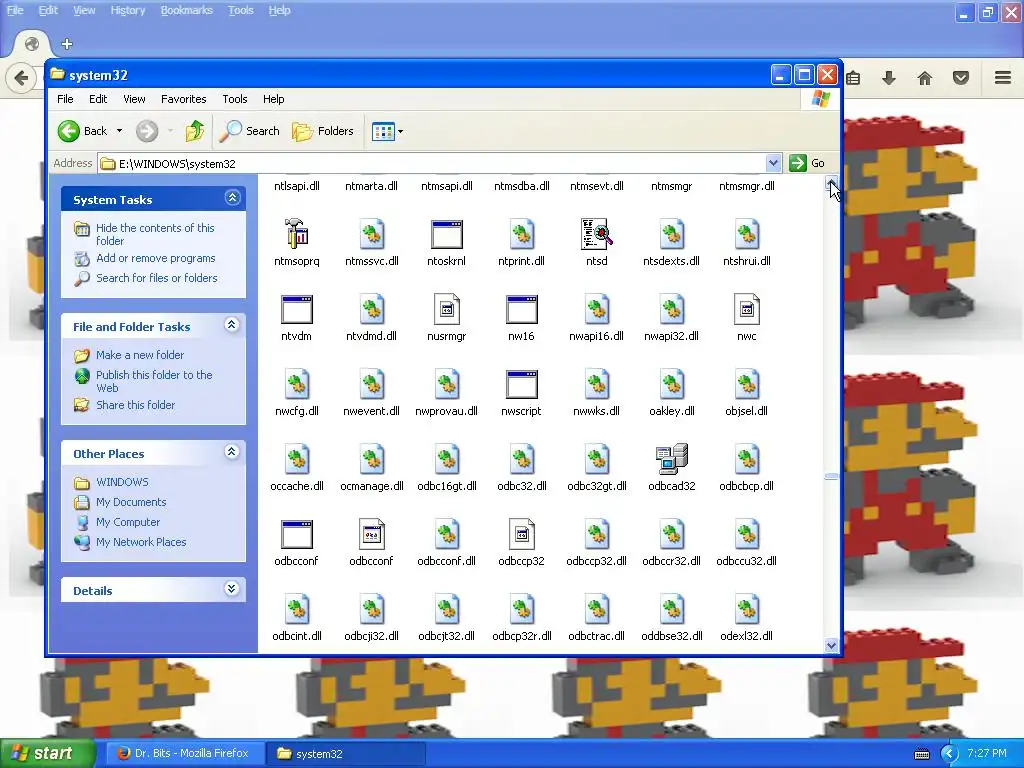
Task: Click the vertical scrollbar thumb in file list
Action: [x=831, y=476]
